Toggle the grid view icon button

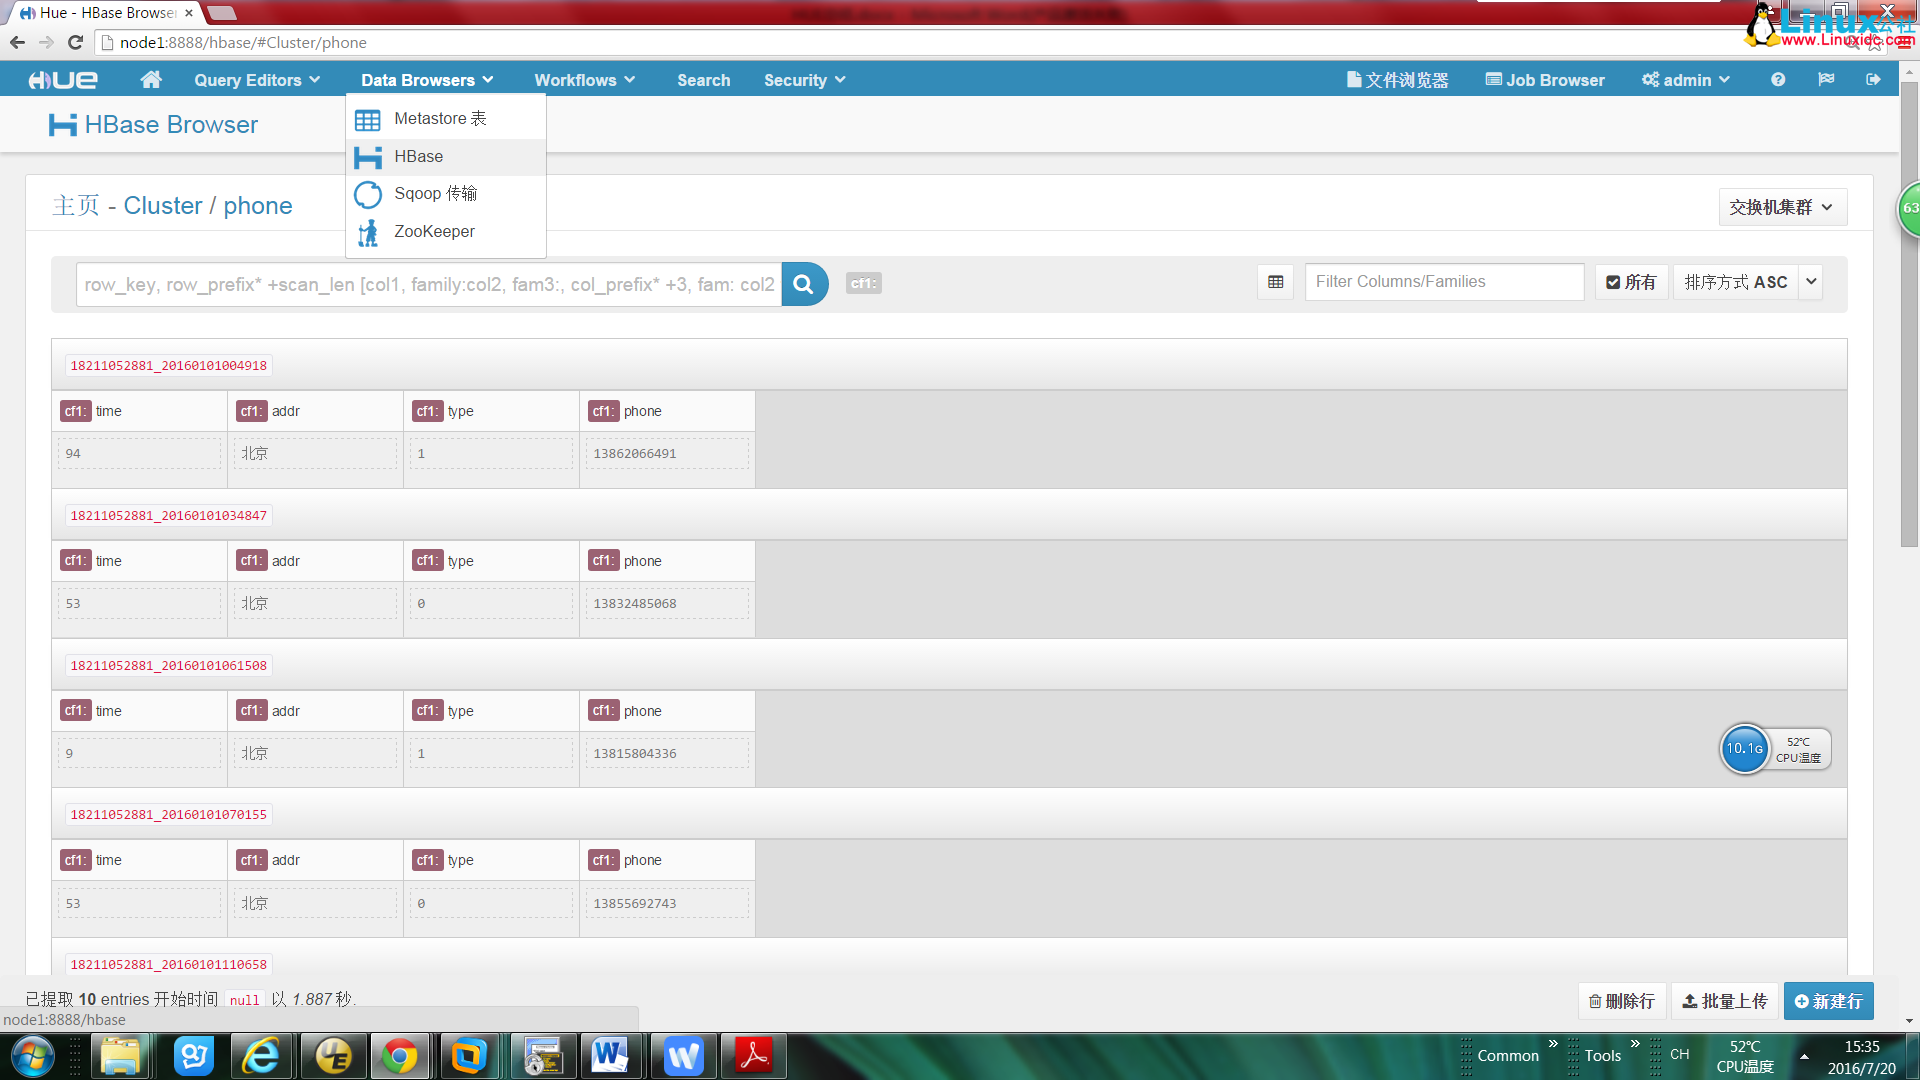tap(1275, 282)
